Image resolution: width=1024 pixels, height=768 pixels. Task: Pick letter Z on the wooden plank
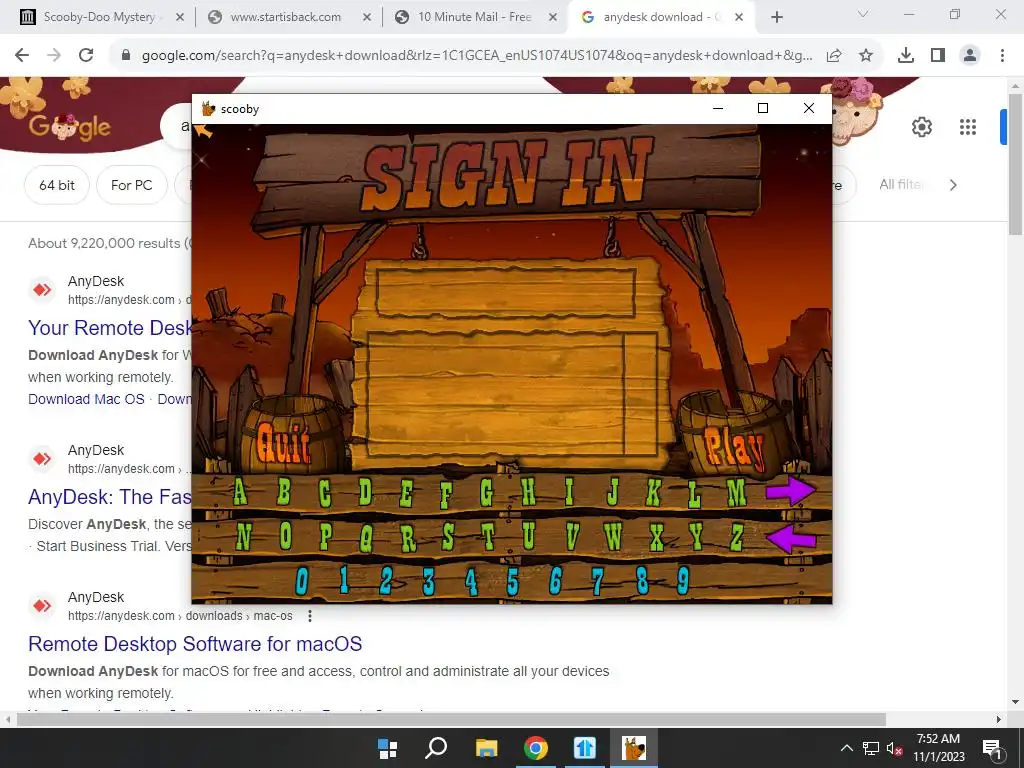tap(737, 537)
